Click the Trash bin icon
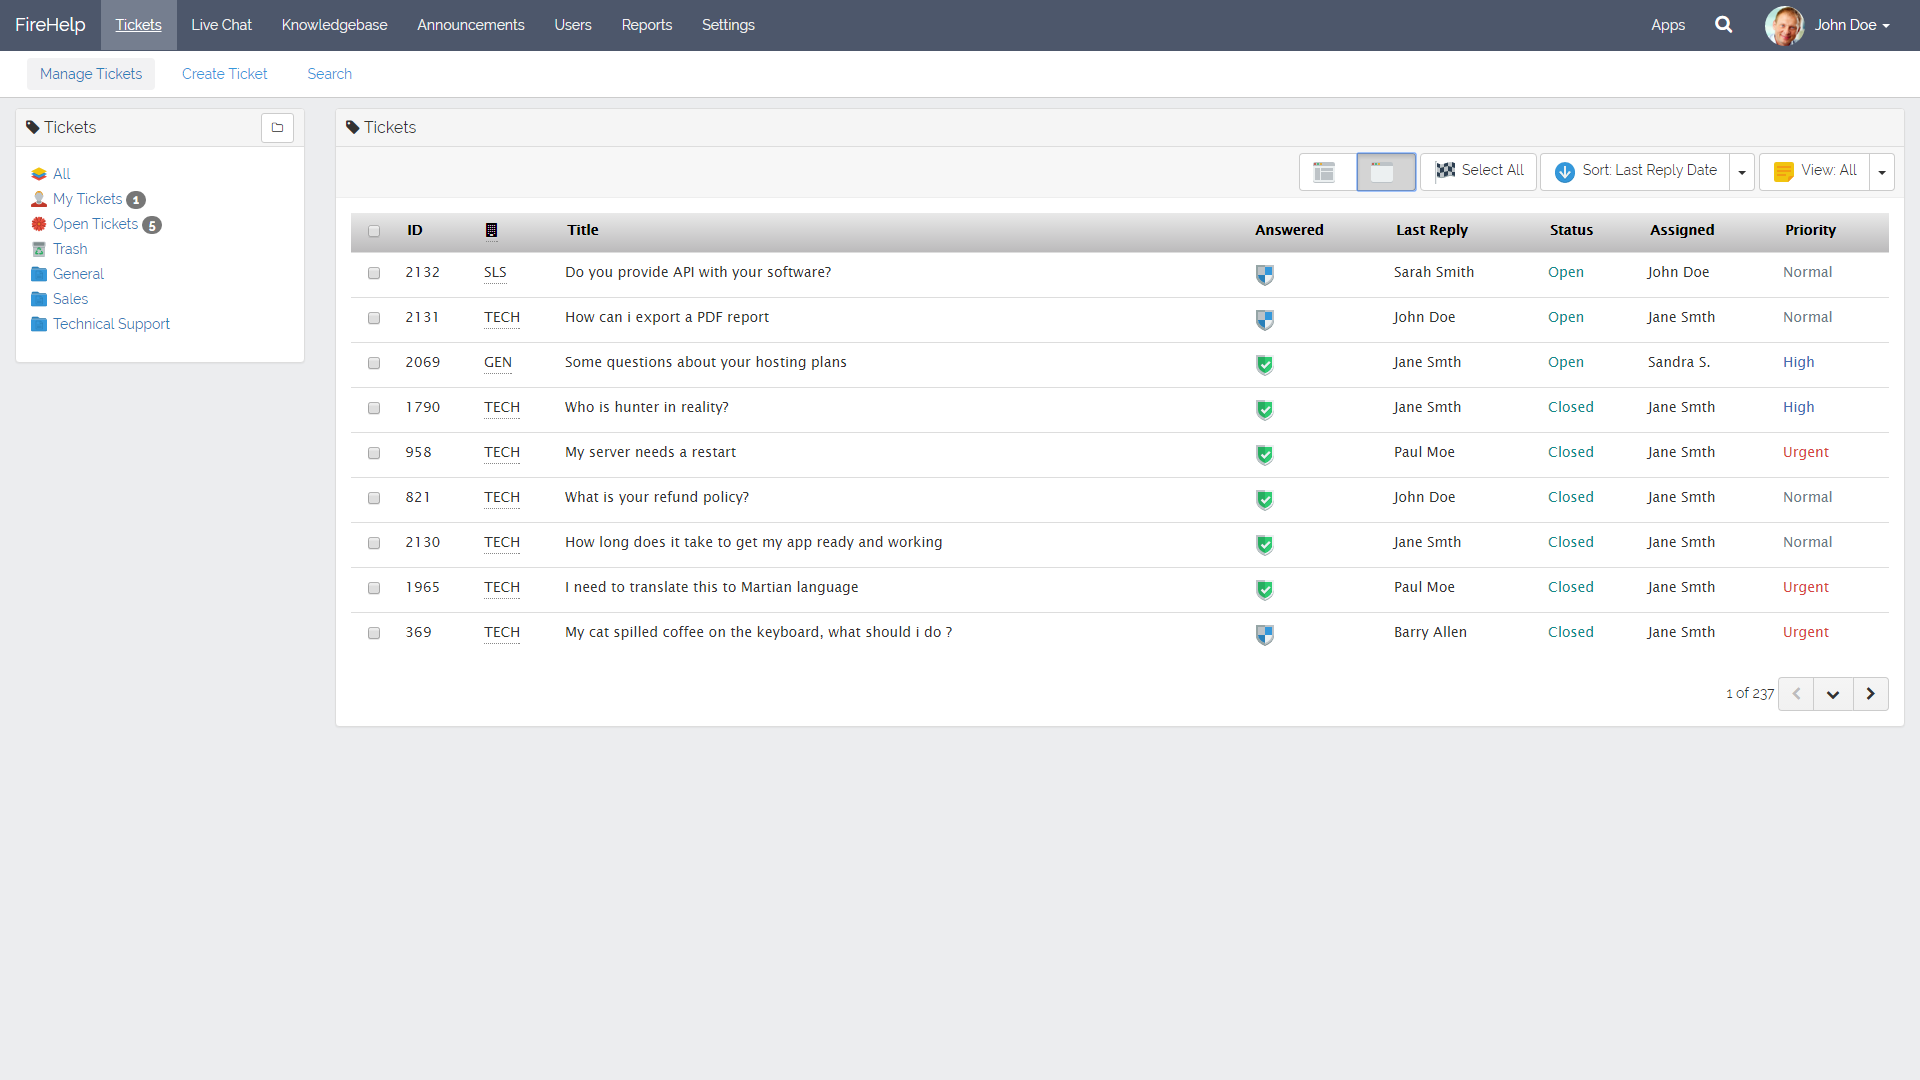The image size is (1920, 1080). [39, 249]
